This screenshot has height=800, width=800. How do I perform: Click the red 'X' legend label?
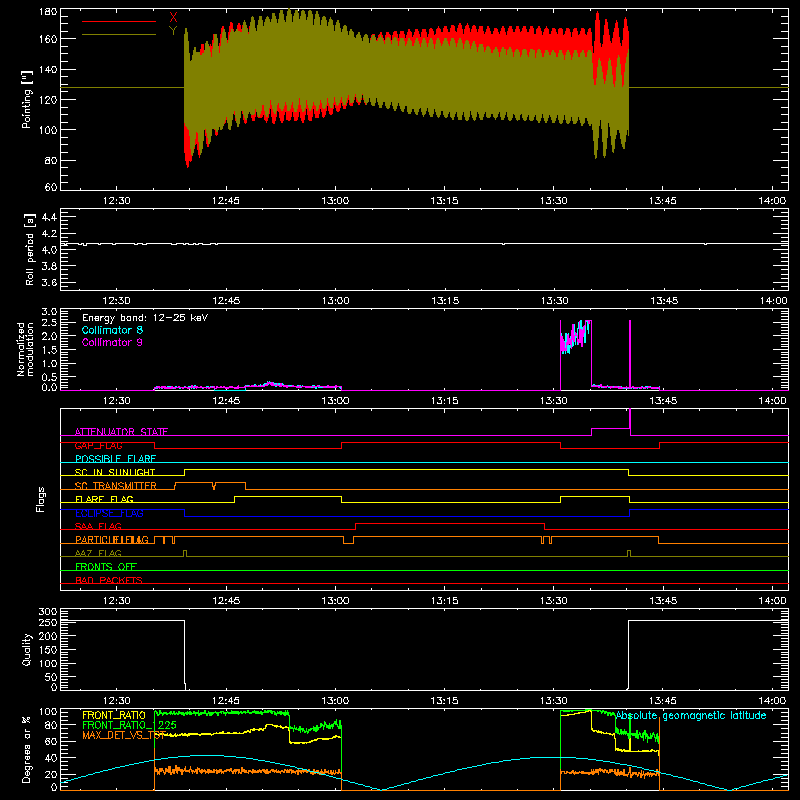coord(173,18)
